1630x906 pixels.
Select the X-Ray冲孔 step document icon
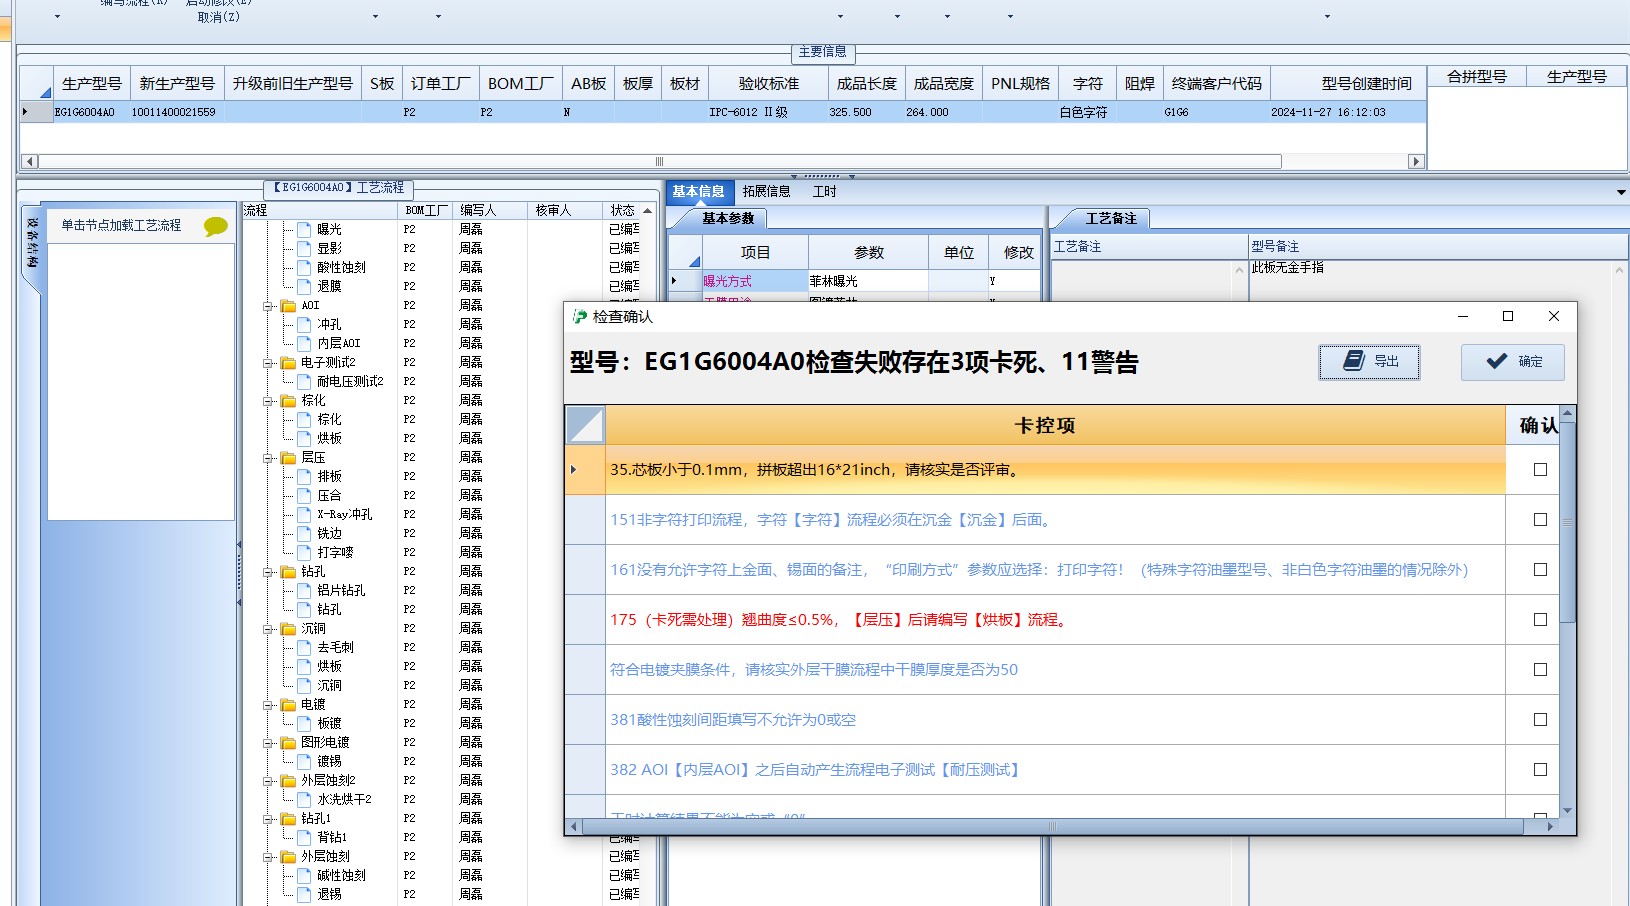pyautogui.click(x=305, y=515)
